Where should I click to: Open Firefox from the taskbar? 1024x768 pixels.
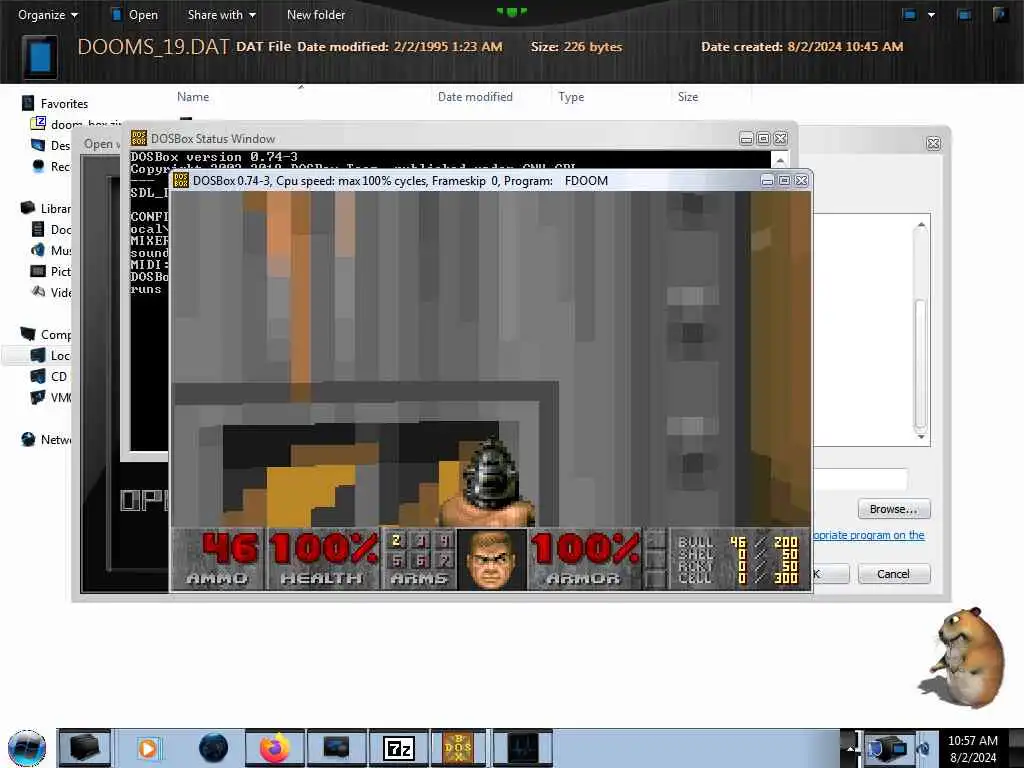pyautogui.click(x=275, y=748)
